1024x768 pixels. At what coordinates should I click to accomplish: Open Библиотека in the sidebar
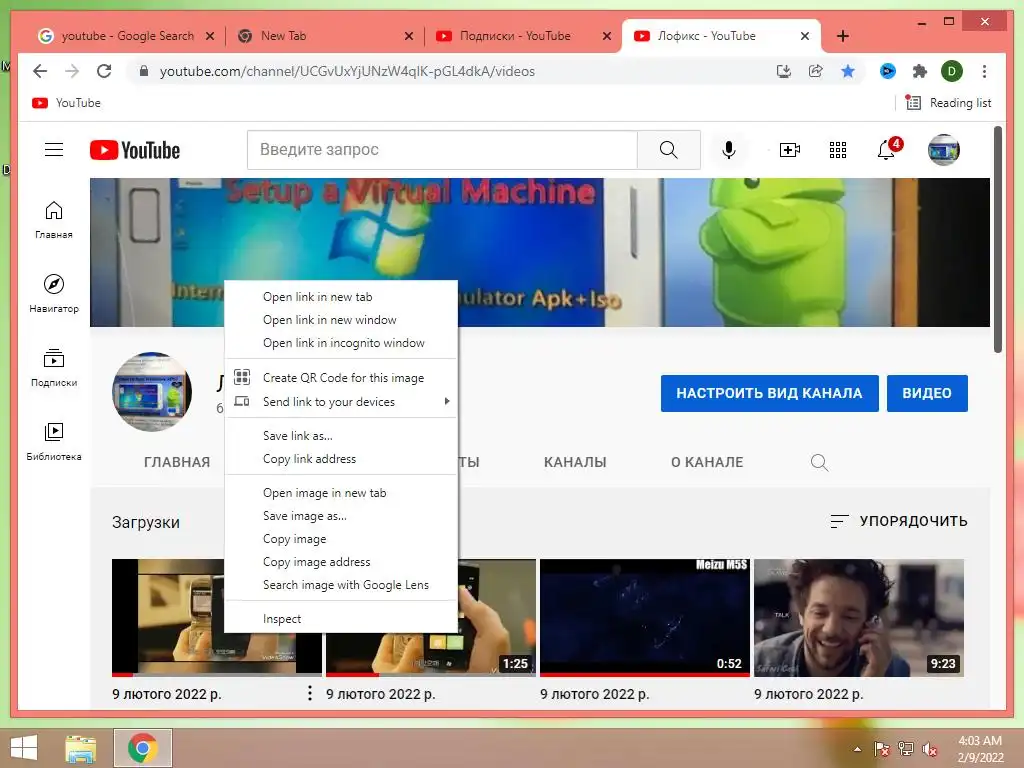click(x=54, y=441)
